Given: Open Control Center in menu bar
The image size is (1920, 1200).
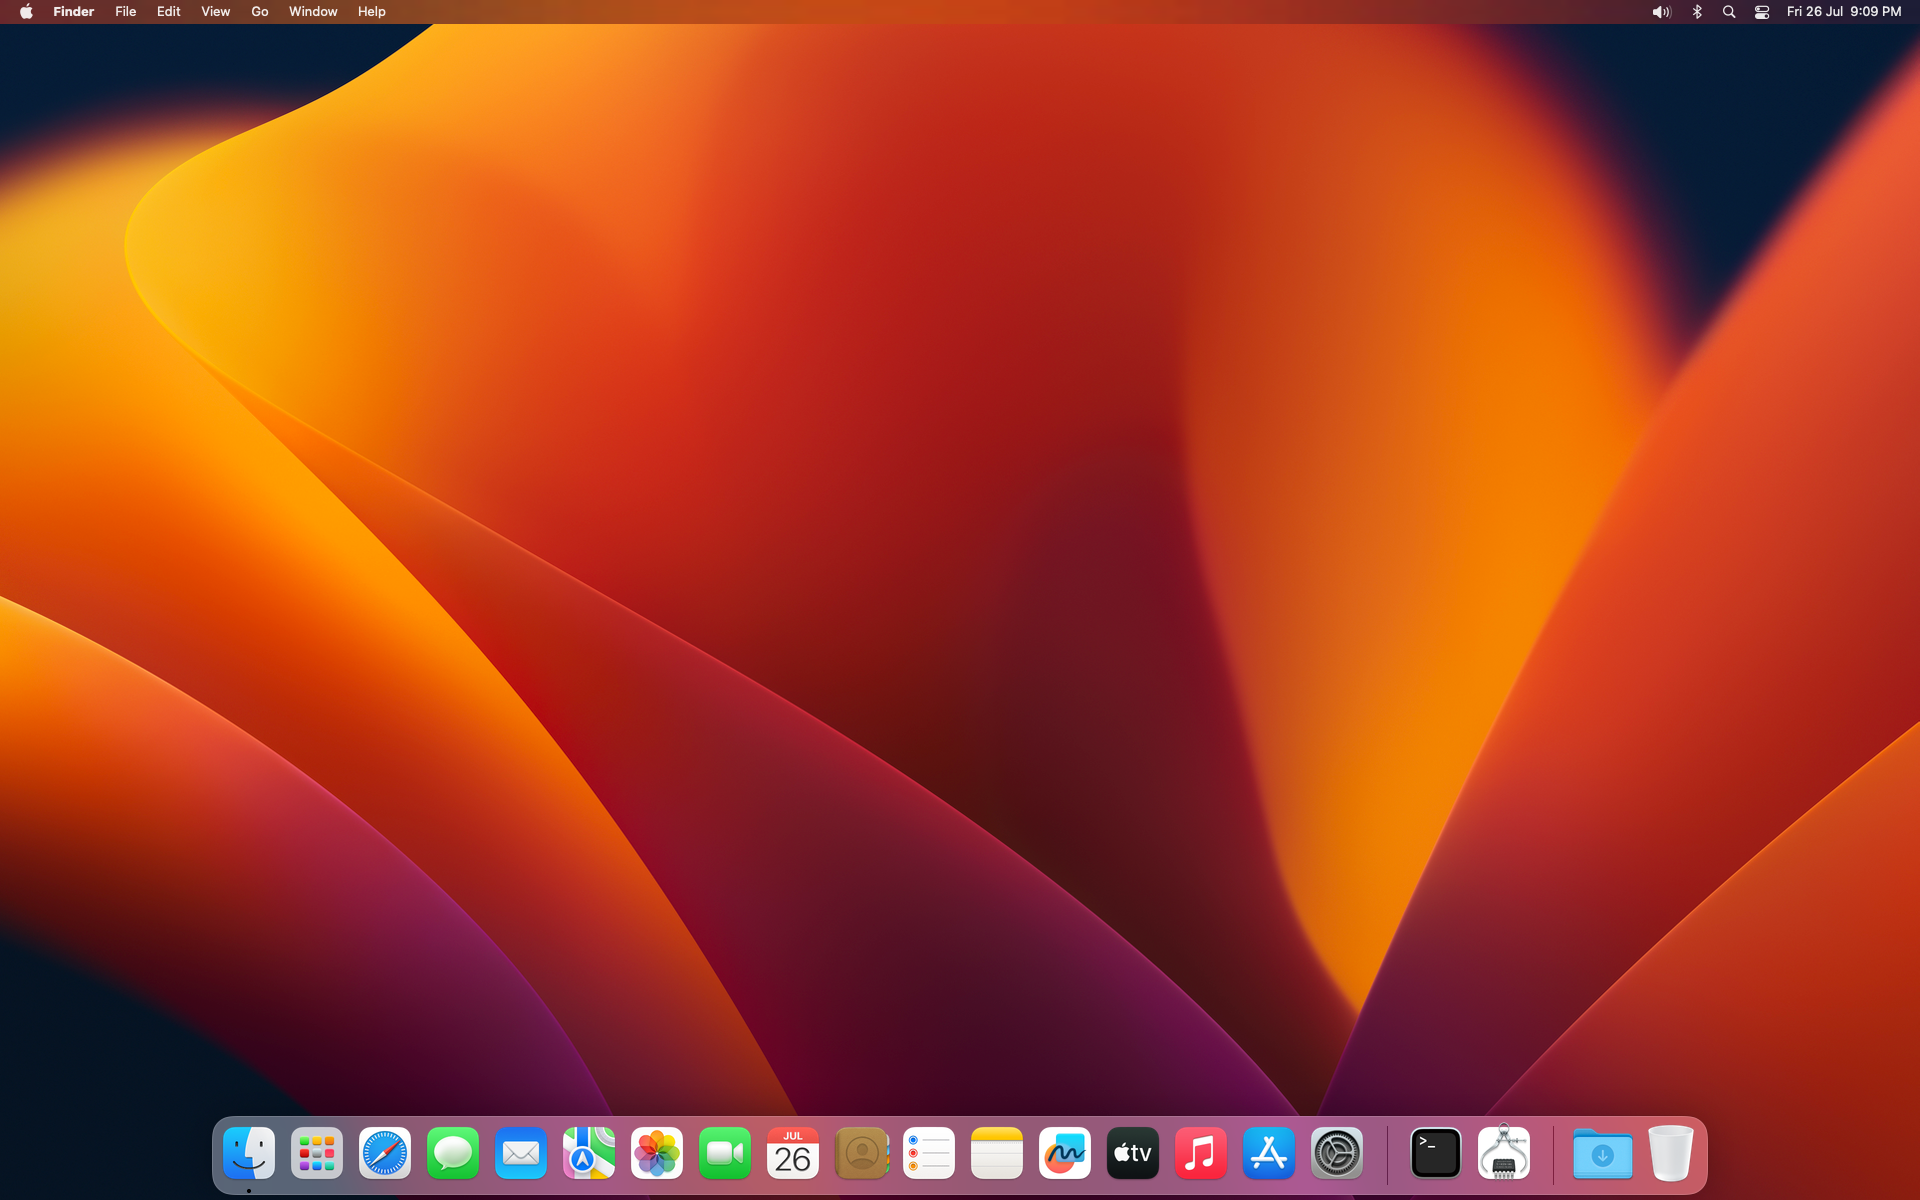Looking at the screenshot, I should [1762, 12].
